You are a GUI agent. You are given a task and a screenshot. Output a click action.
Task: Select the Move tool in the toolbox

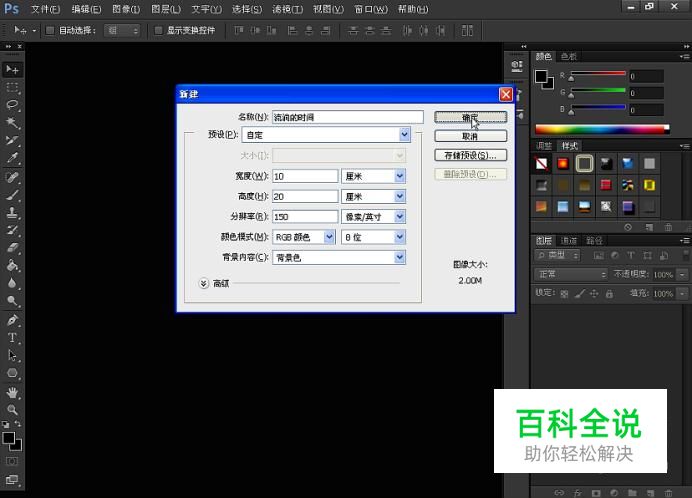pos(13,69)
